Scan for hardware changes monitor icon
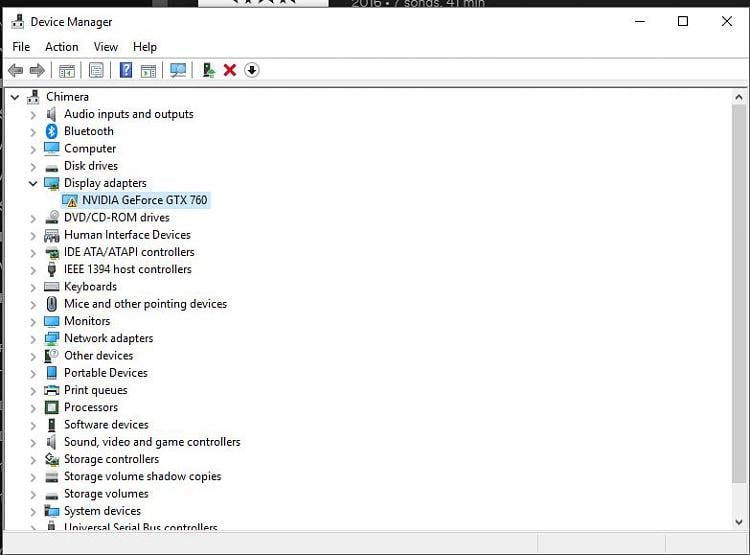 click(x=178, y=71)
